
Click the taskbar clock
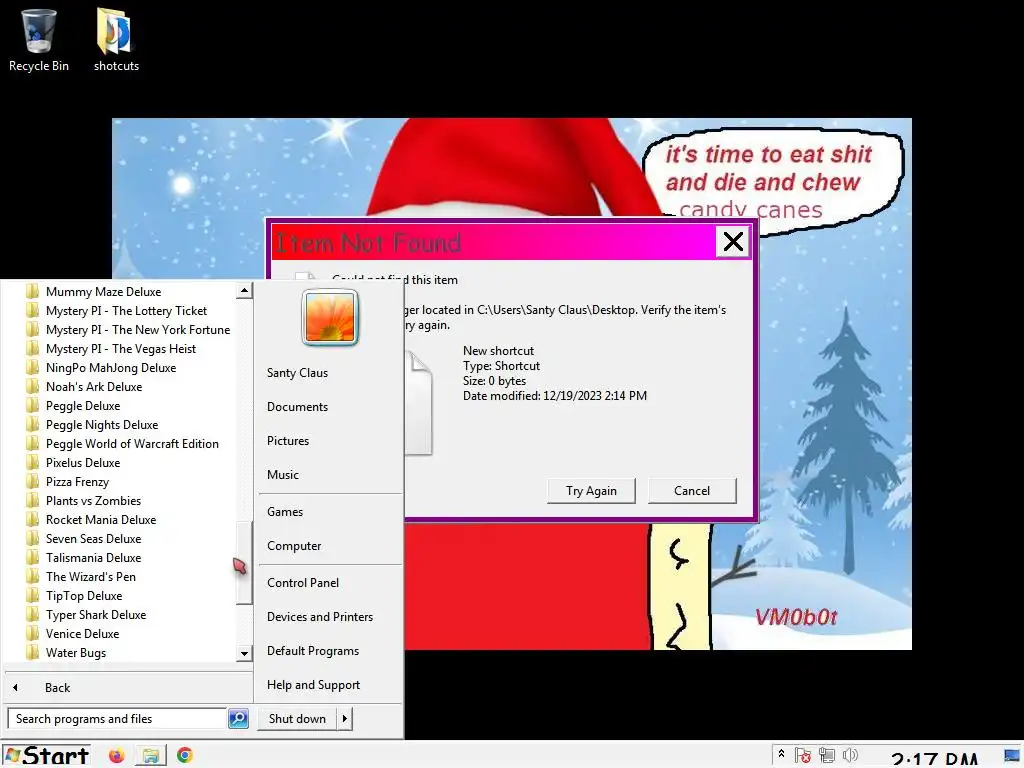click(x=934, y=758)
